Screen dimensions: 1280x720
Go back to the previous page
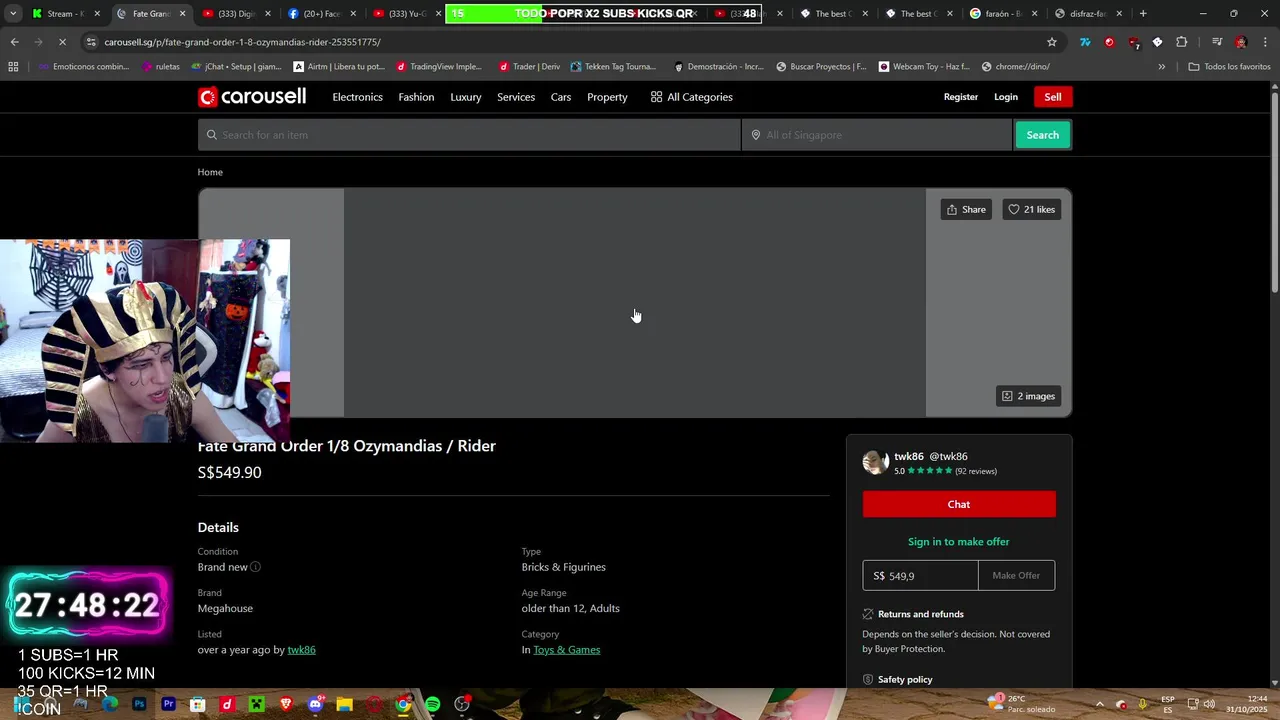pos(14,42)
